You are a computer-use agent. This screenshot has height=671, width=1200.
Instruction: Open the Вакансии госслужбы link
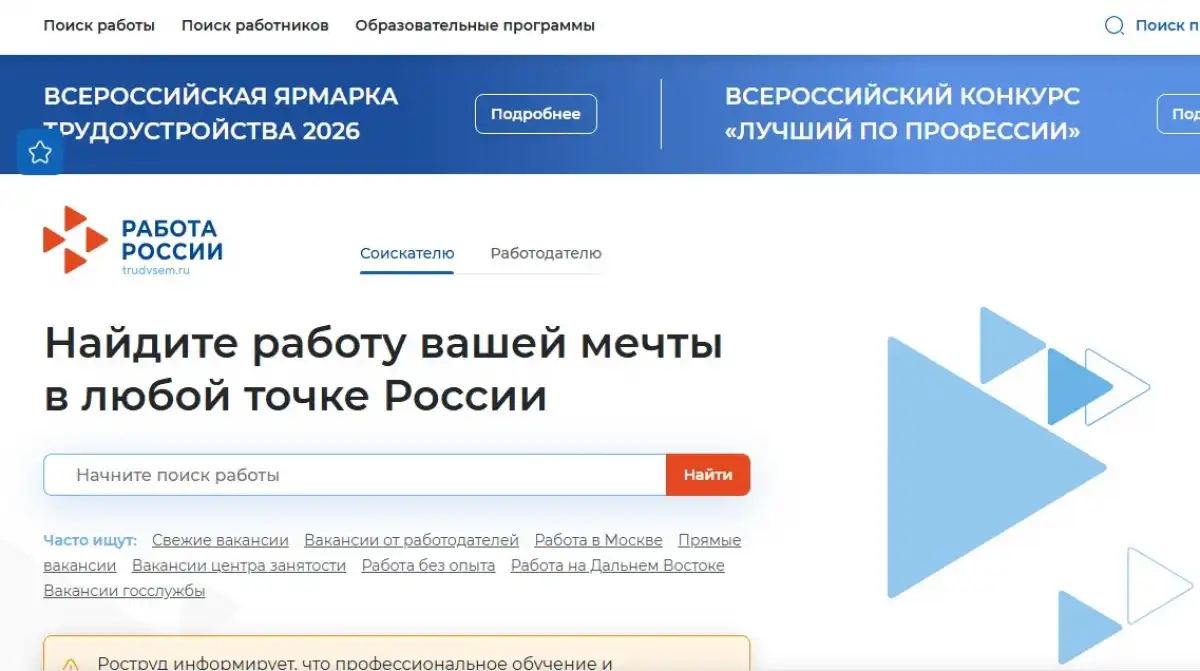(x=124, y=591)
